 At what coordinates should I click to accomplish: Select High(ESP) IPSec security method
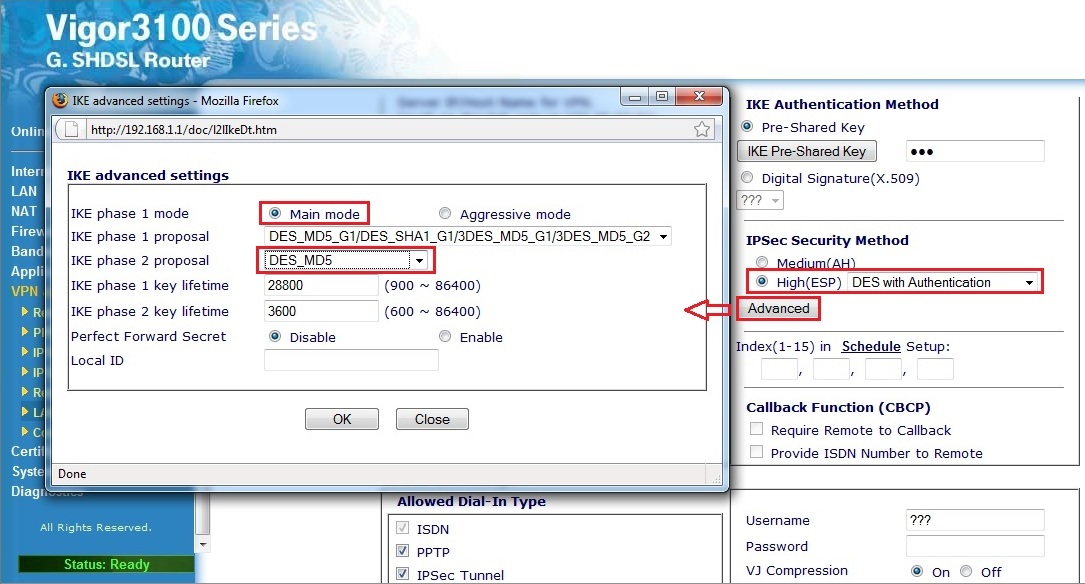pos(762,282)
